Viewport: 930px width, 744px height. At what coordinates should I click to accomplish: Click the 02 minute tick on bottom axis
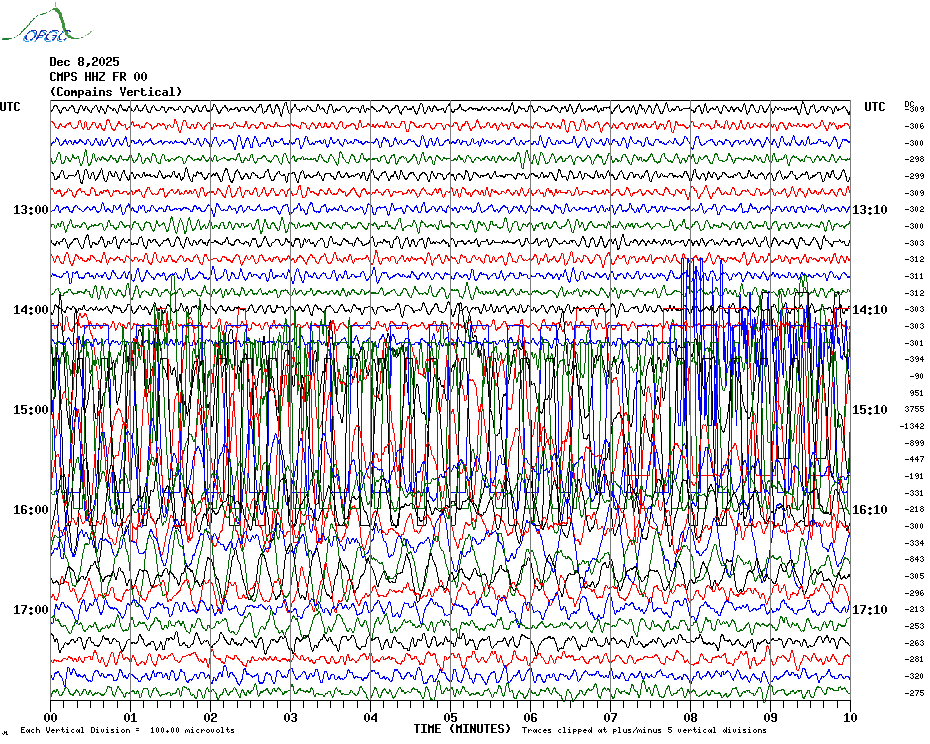point(211,717)
